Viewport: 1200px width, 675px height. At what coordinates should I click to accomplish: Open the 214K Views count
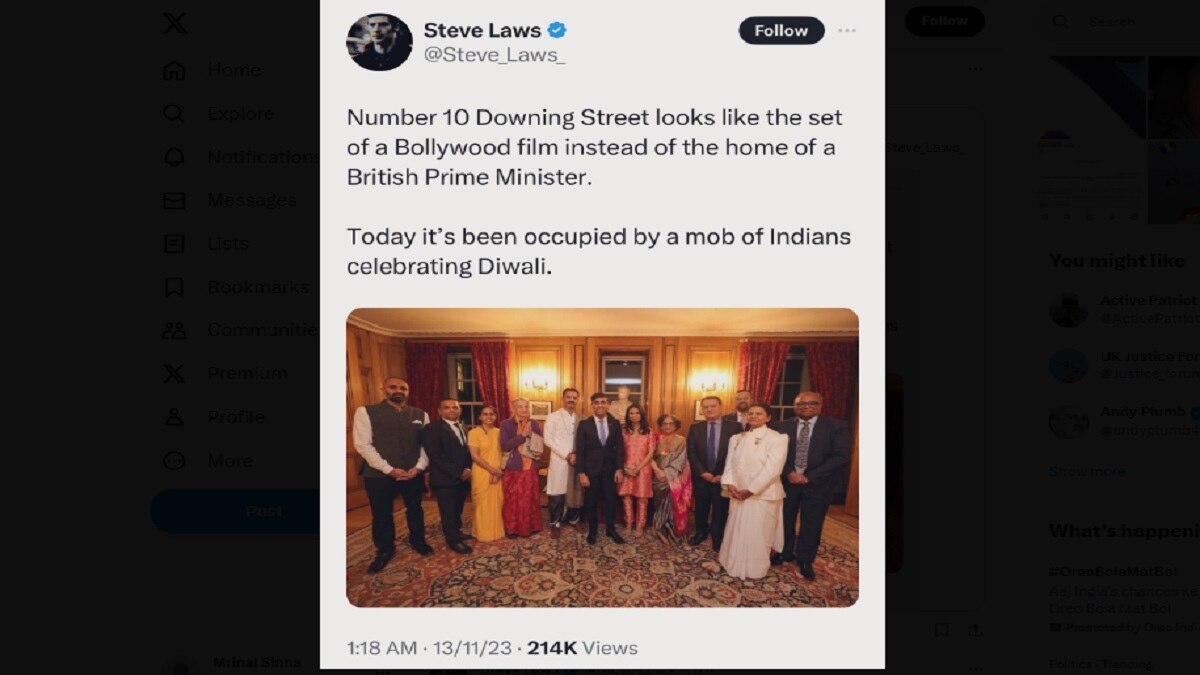point(582,648)
